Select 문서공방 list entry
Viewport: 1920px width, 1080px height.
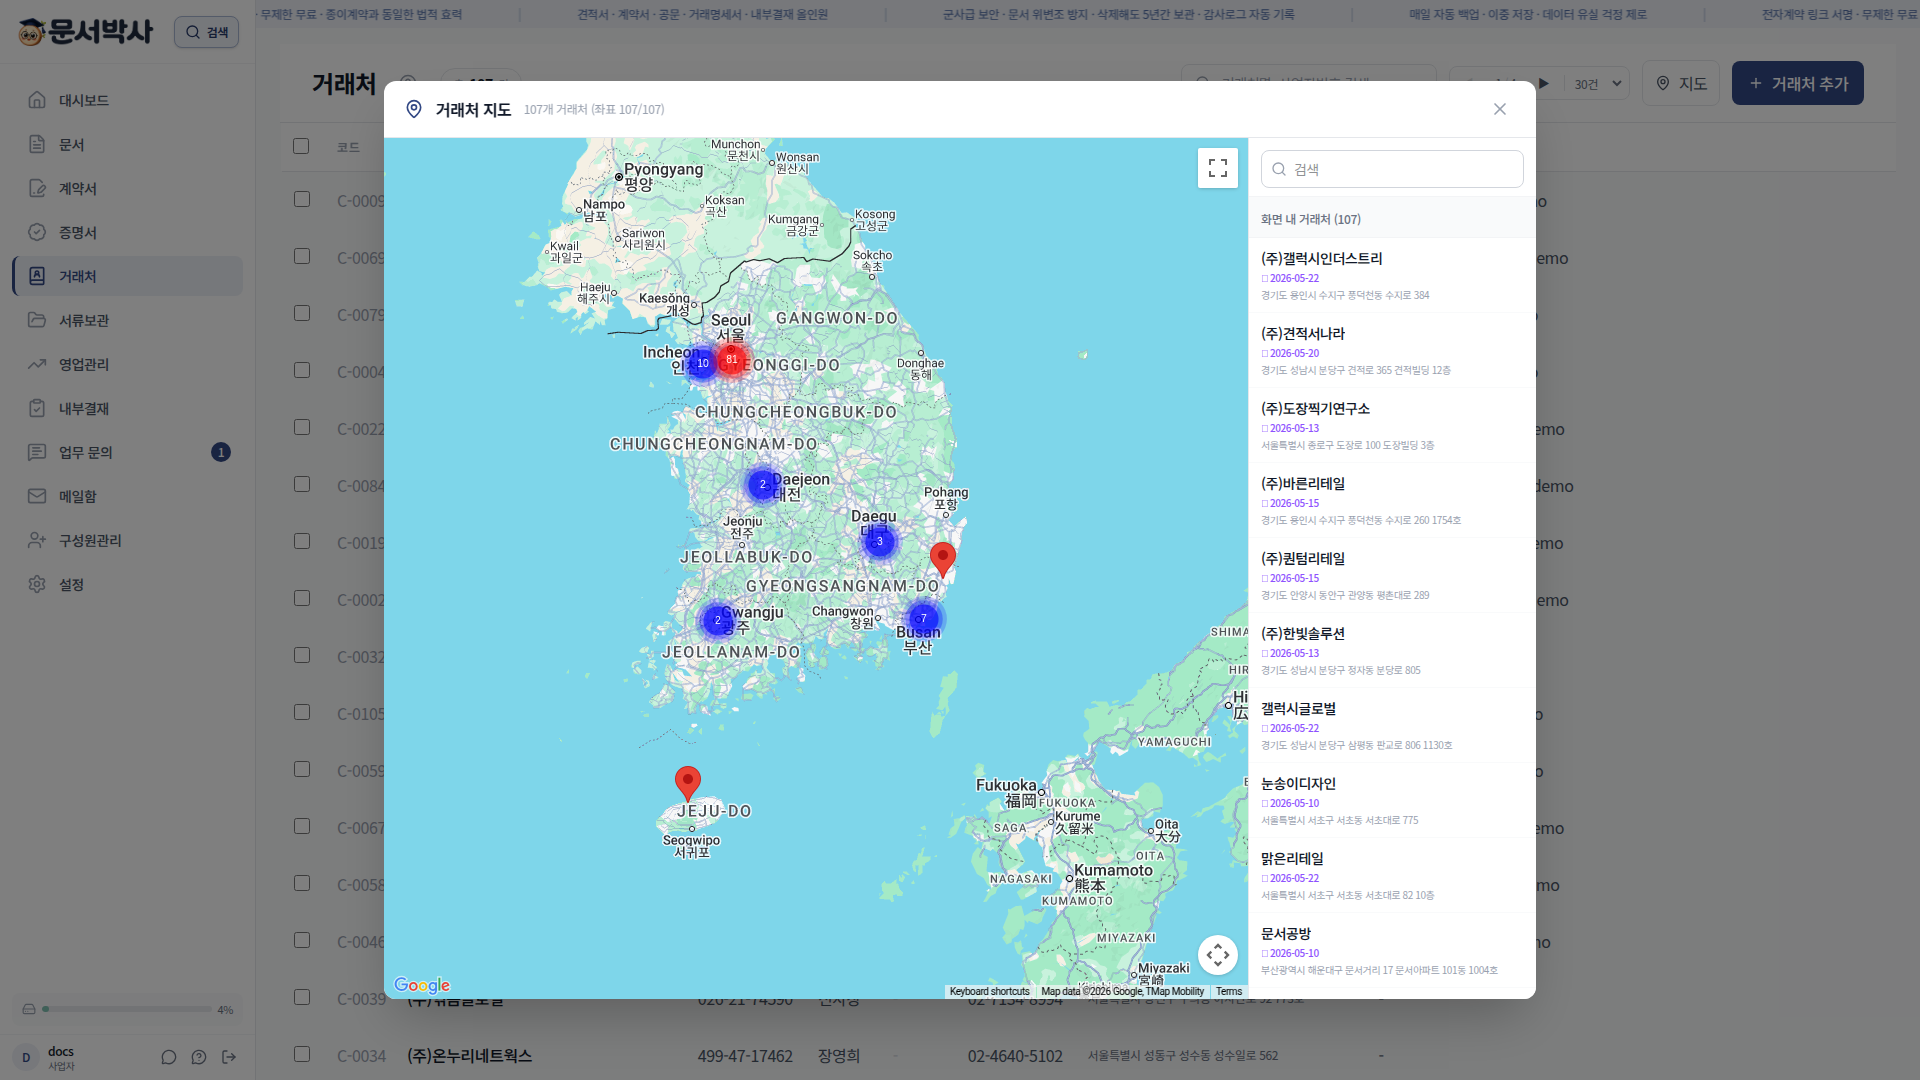click(x=1392, y=950)
